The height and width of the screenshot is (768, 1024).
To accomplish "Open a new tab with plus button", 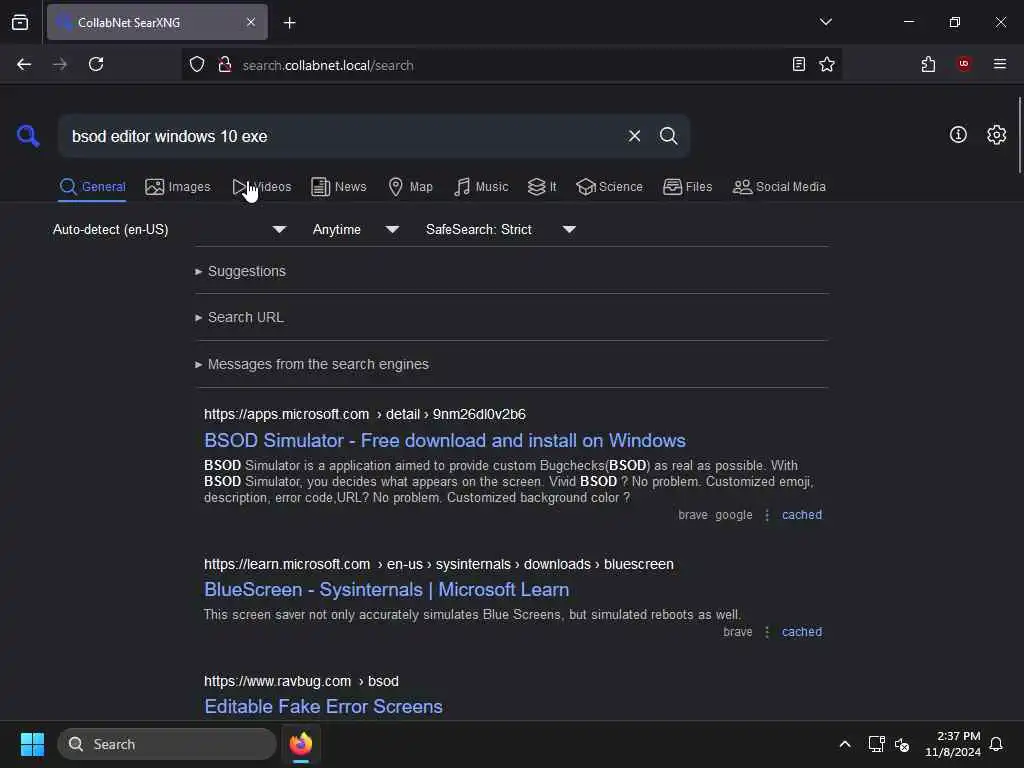I will (x=289, y=23).
